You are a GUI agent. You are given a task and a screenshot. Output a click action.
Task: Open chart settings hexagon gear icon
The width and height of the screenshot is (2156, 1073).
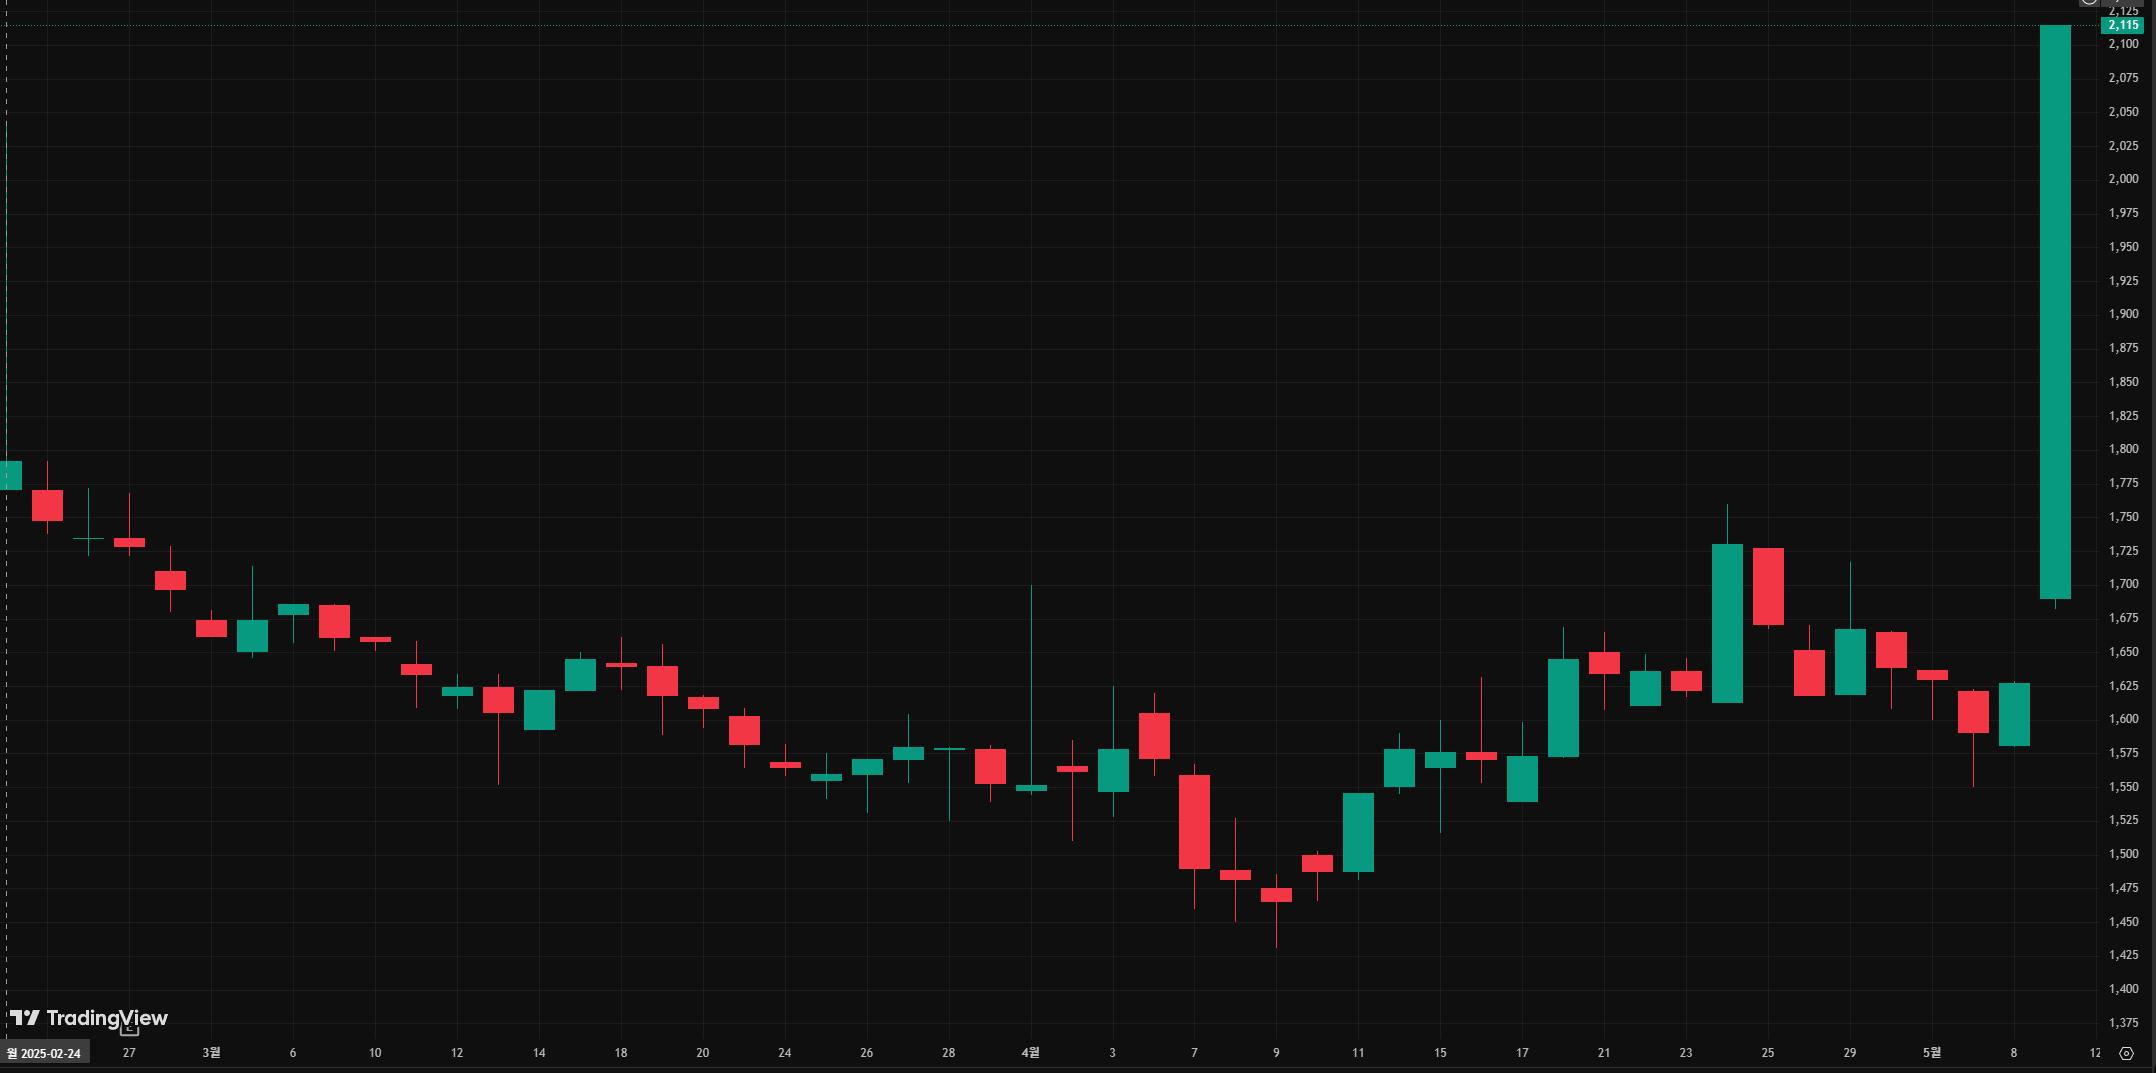[x=2126, y=1053]
